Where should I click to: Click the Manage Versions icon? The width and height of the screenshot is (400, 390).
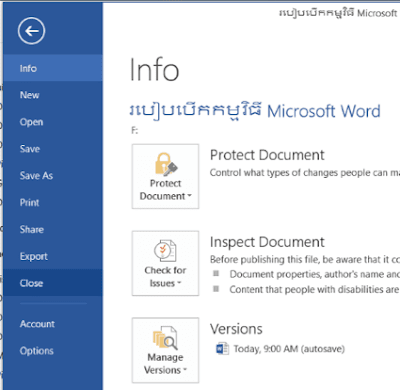tap(165, 337)
